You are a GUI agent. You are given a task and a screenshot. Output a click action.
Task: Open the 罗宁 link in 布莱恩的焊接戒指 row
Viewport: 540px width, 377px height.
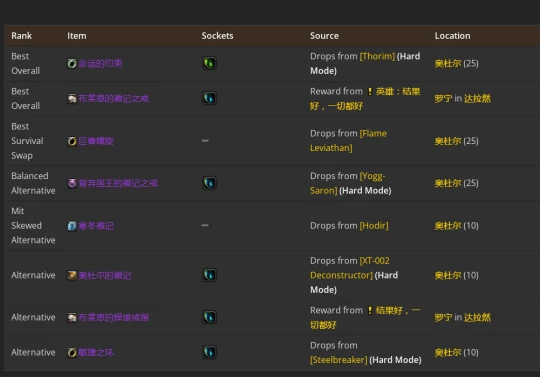pos(443,317)
